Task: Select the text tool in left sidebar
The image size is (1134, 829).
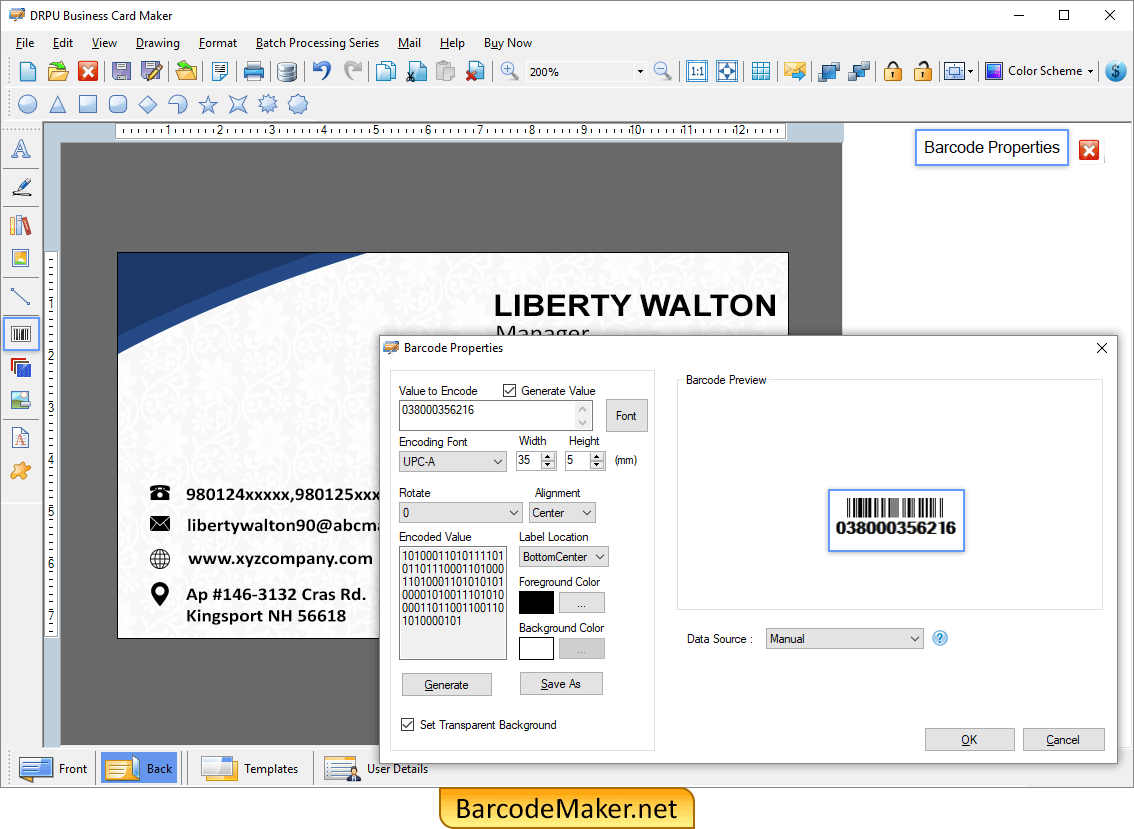Action: click(x=21, y=149)
